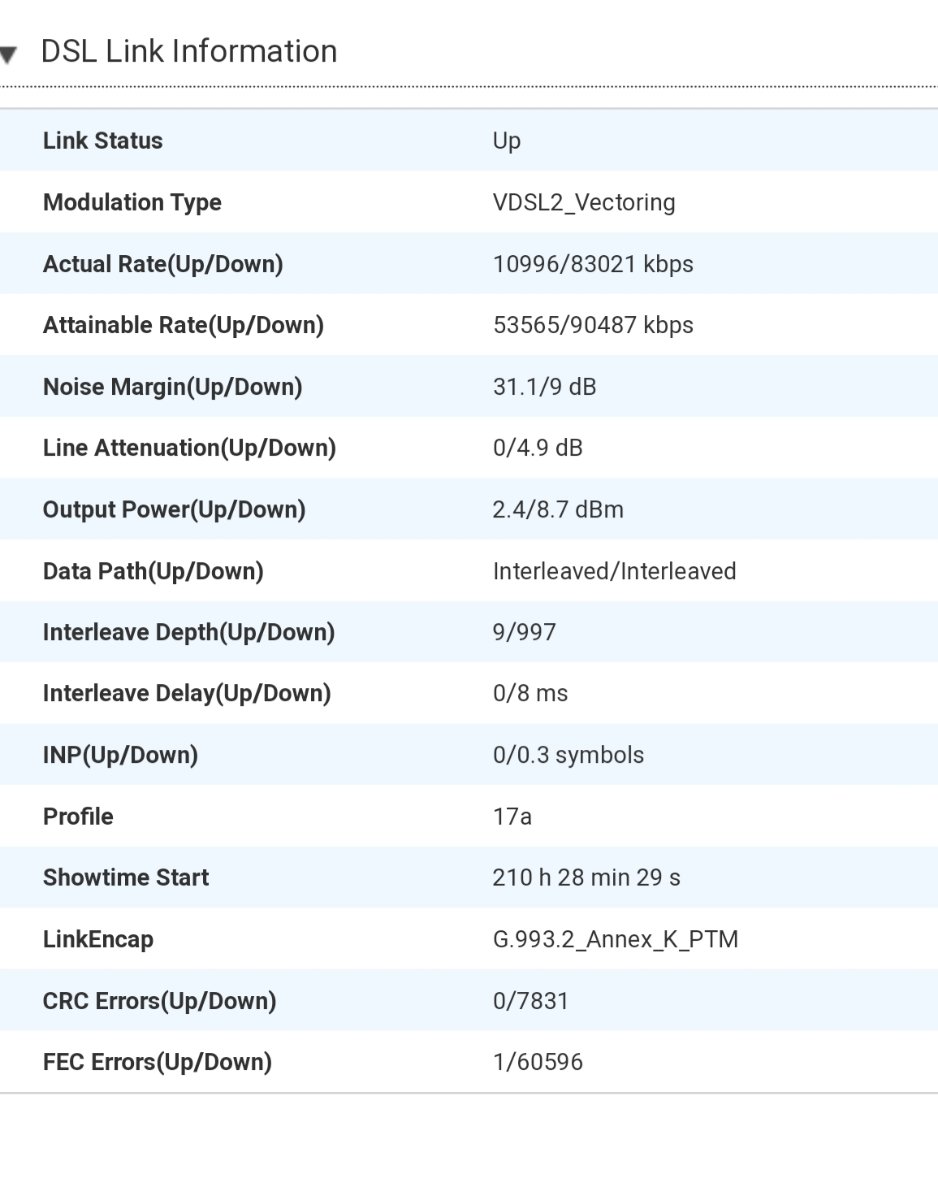
Task: Click the Profile value 17a
Action: pyautogui.click(x=512, y=816)
